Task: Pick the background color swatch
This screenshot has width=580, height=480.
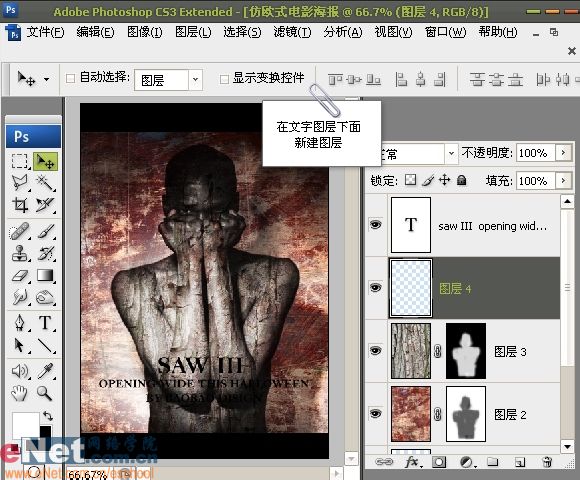Action: point(45,433)
